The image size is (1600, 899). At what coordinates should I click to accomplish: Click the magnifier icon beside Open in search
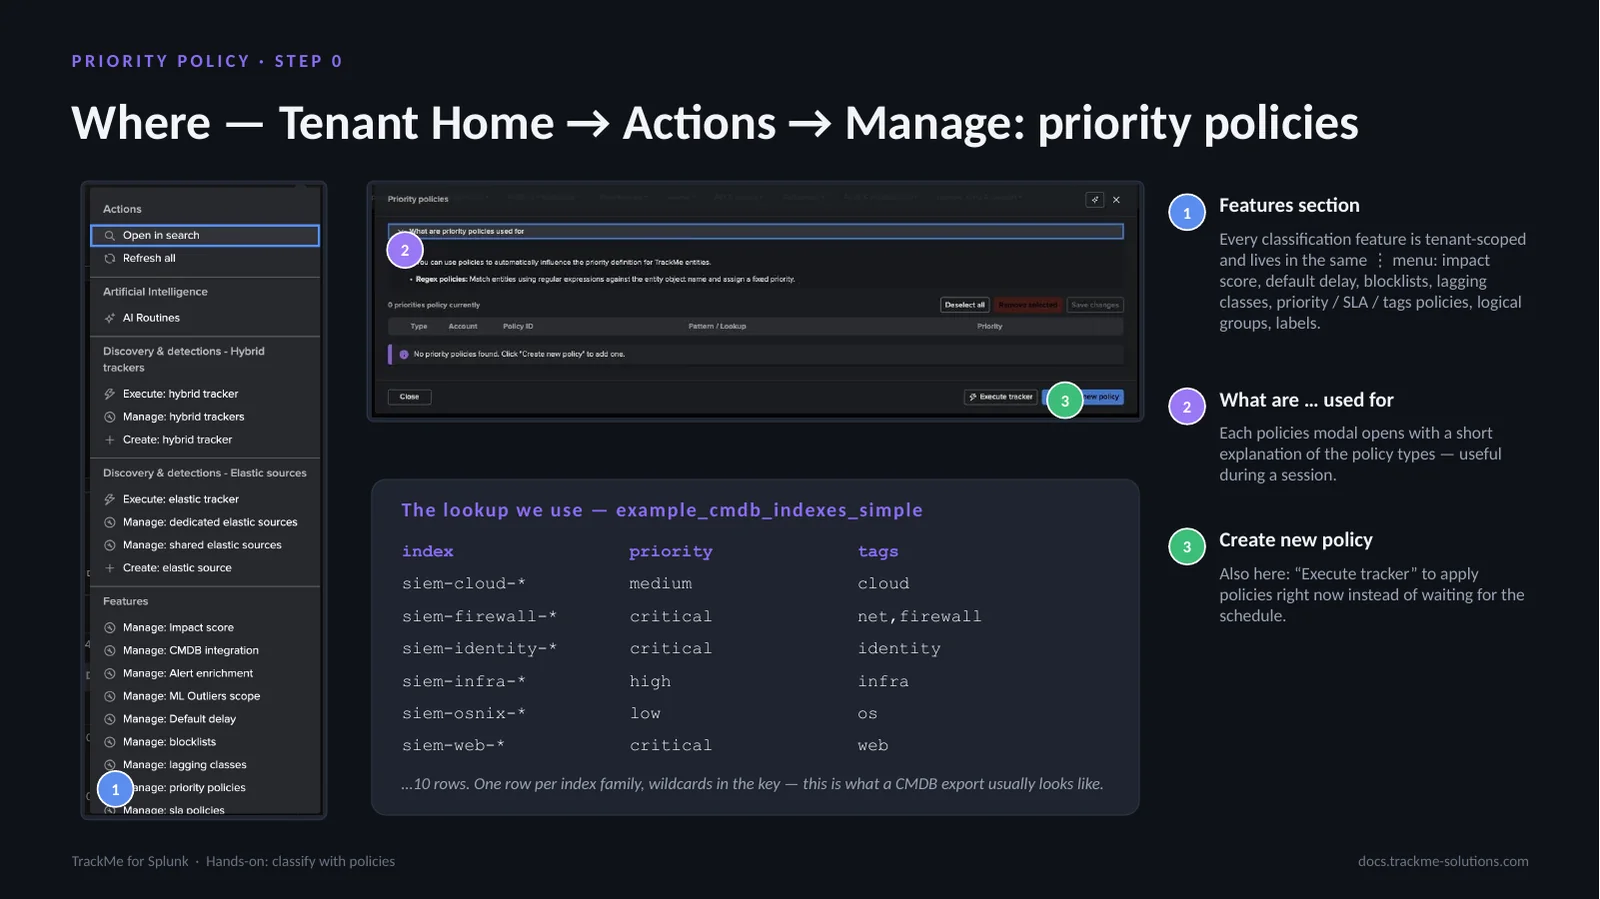tap(110, 236)
